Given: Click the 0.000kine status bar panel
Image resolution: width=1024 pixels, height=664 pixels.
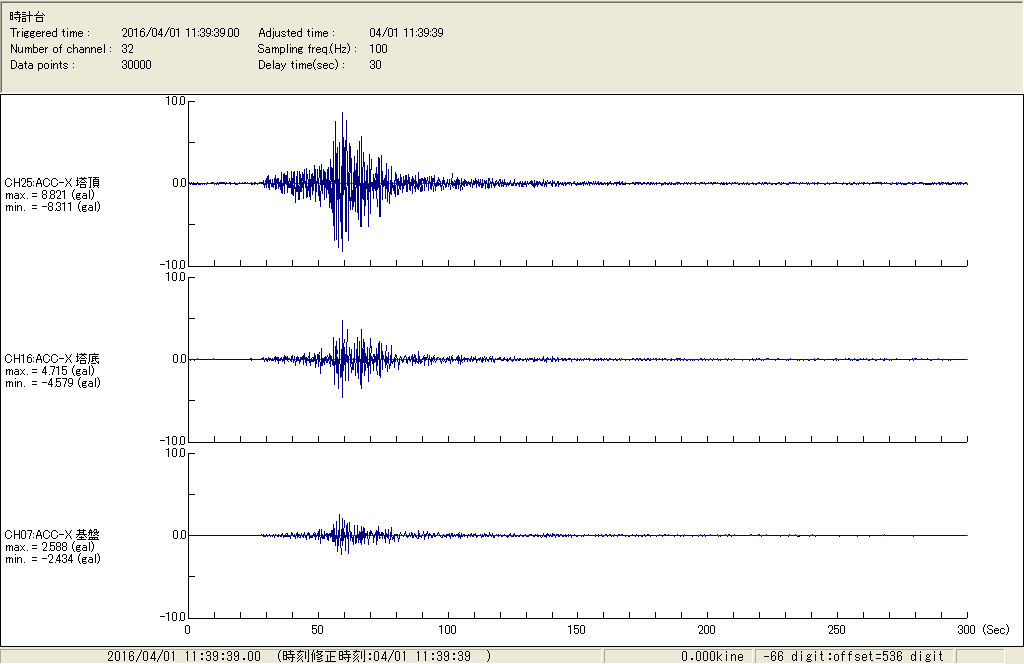Looking at the screenshot, I should coord(711,656).
